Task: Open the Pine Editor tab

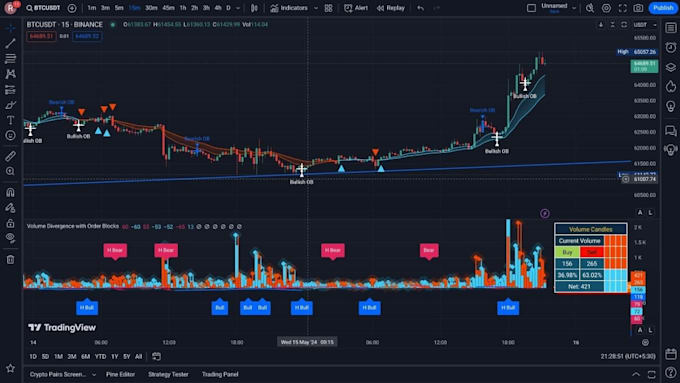Action: point(120,374)
